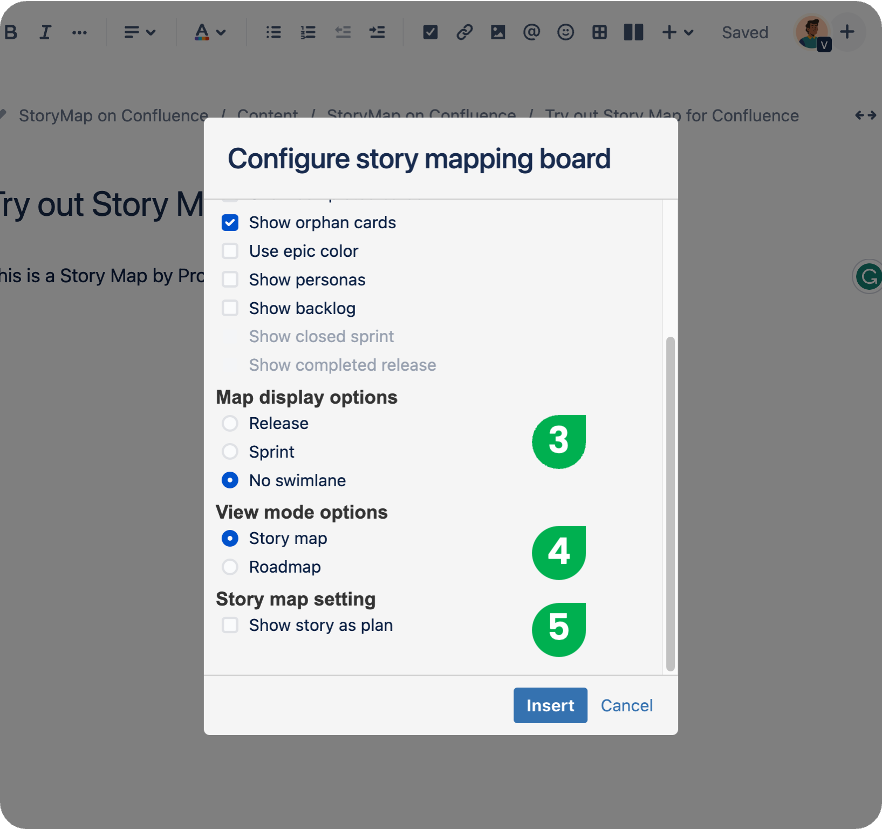Add an action item checkbox
The image size is (882, 830).
430,32
